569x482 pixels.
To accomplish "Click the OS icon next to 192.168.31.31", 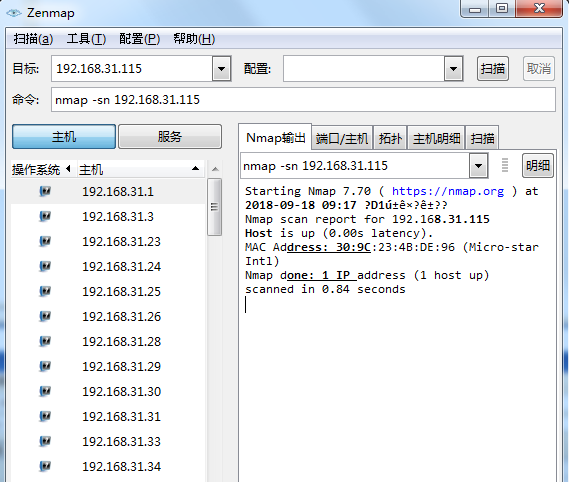I will coord(45,417).
